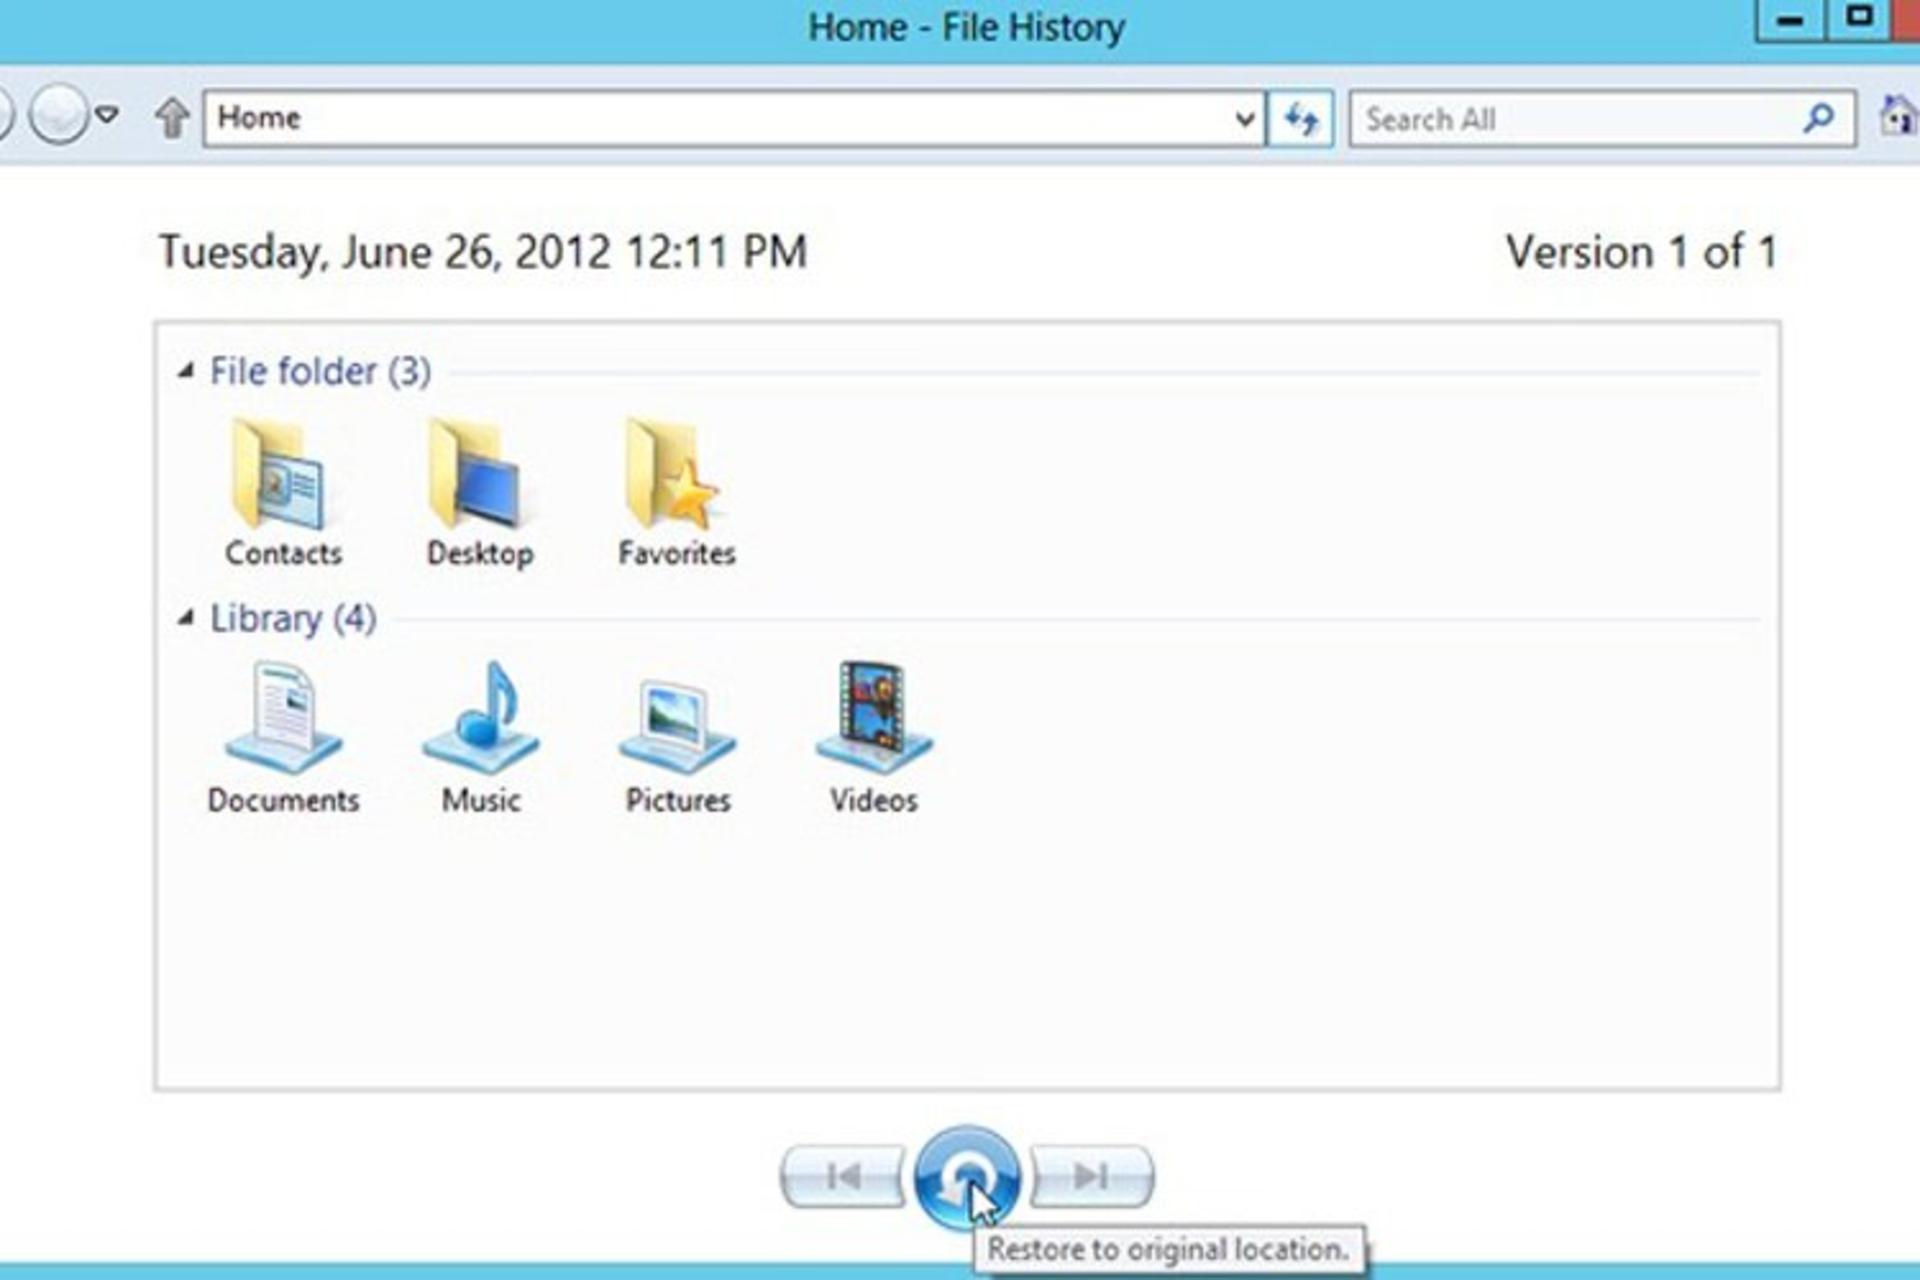Maximize the File History window
Image resolution: width=1920 pixels, height=1280 pixels.
click(1859, 20)
